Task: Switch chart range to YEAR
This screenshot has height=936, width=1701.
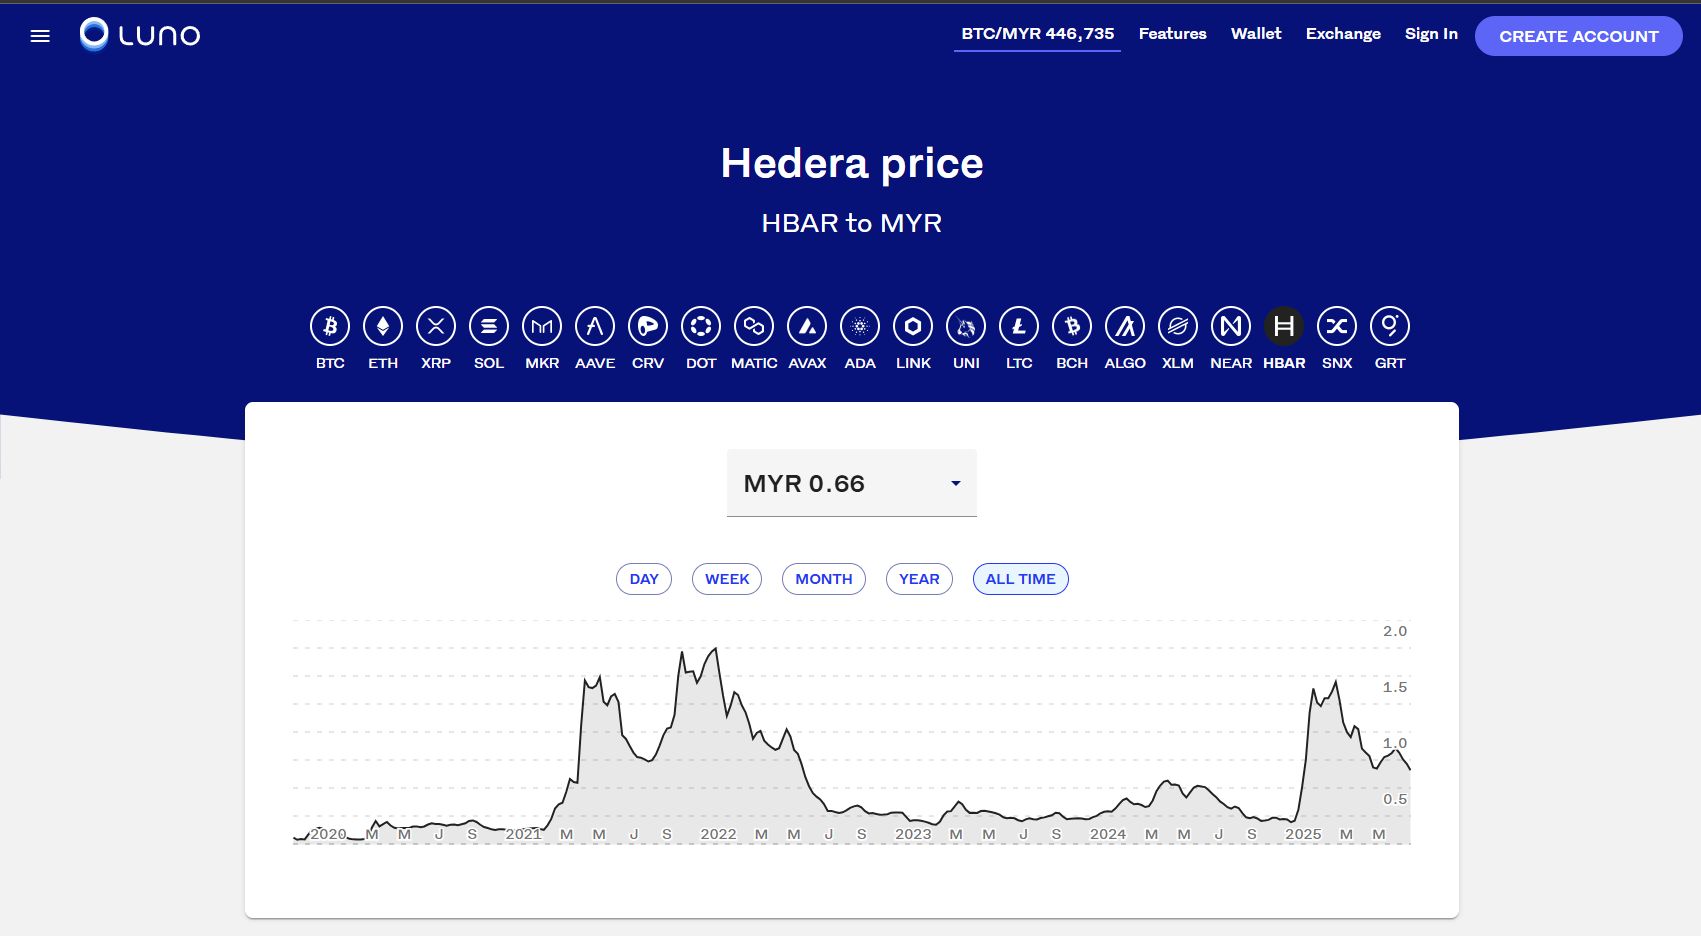Action: coord(919,579)
